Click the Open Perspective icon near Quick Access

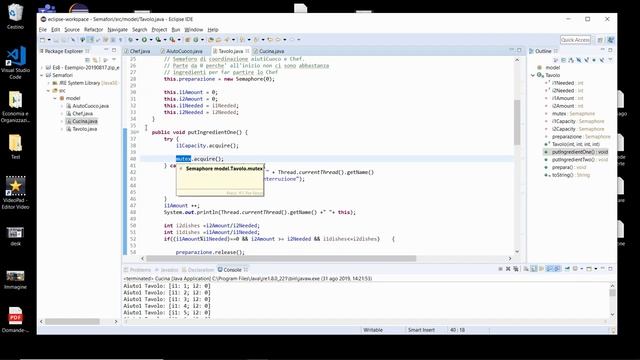point(600,40)
